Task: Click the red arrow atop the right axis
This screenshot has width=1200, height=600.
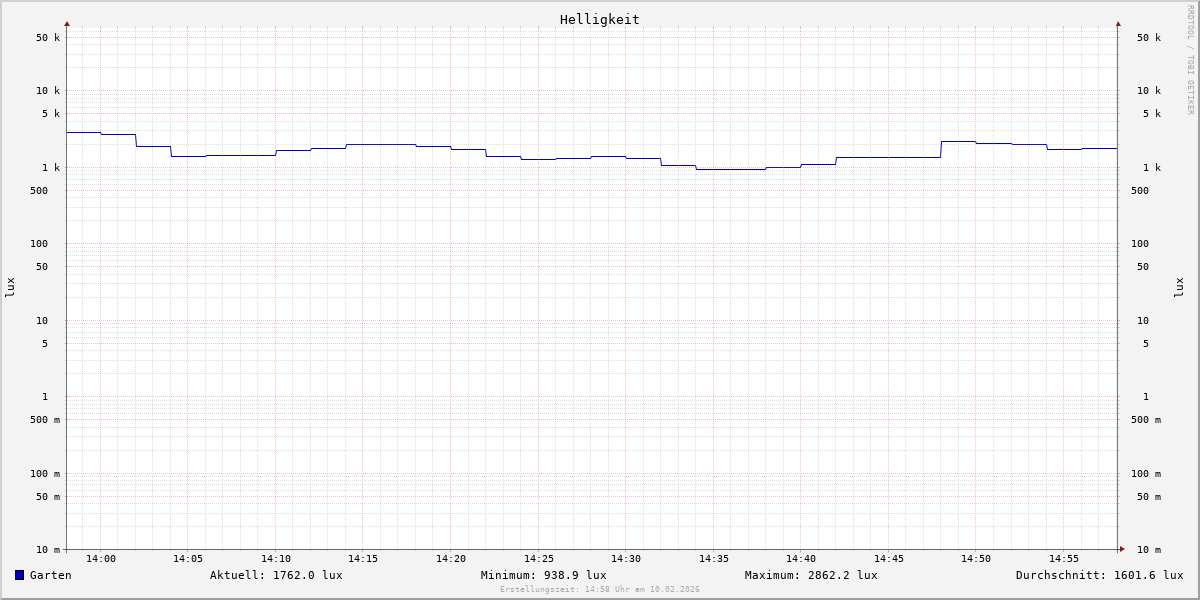Action: click(1118, 23)
